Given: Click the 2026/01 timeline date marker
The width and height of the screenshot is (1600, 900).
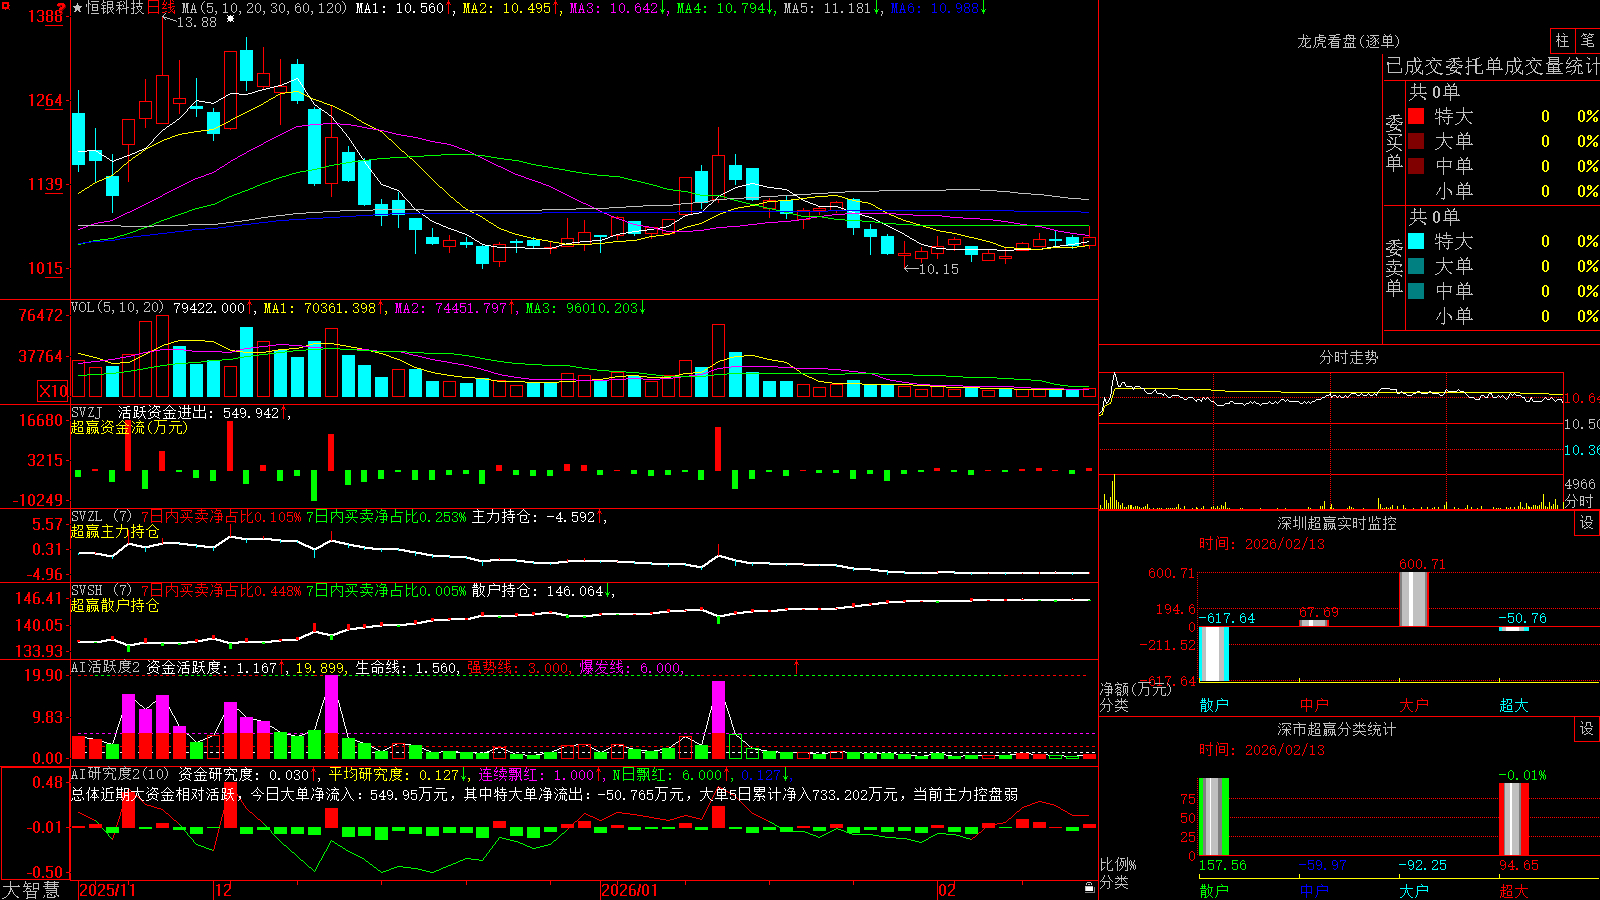Looking at the screenshot, I should (x=630, y=890).
